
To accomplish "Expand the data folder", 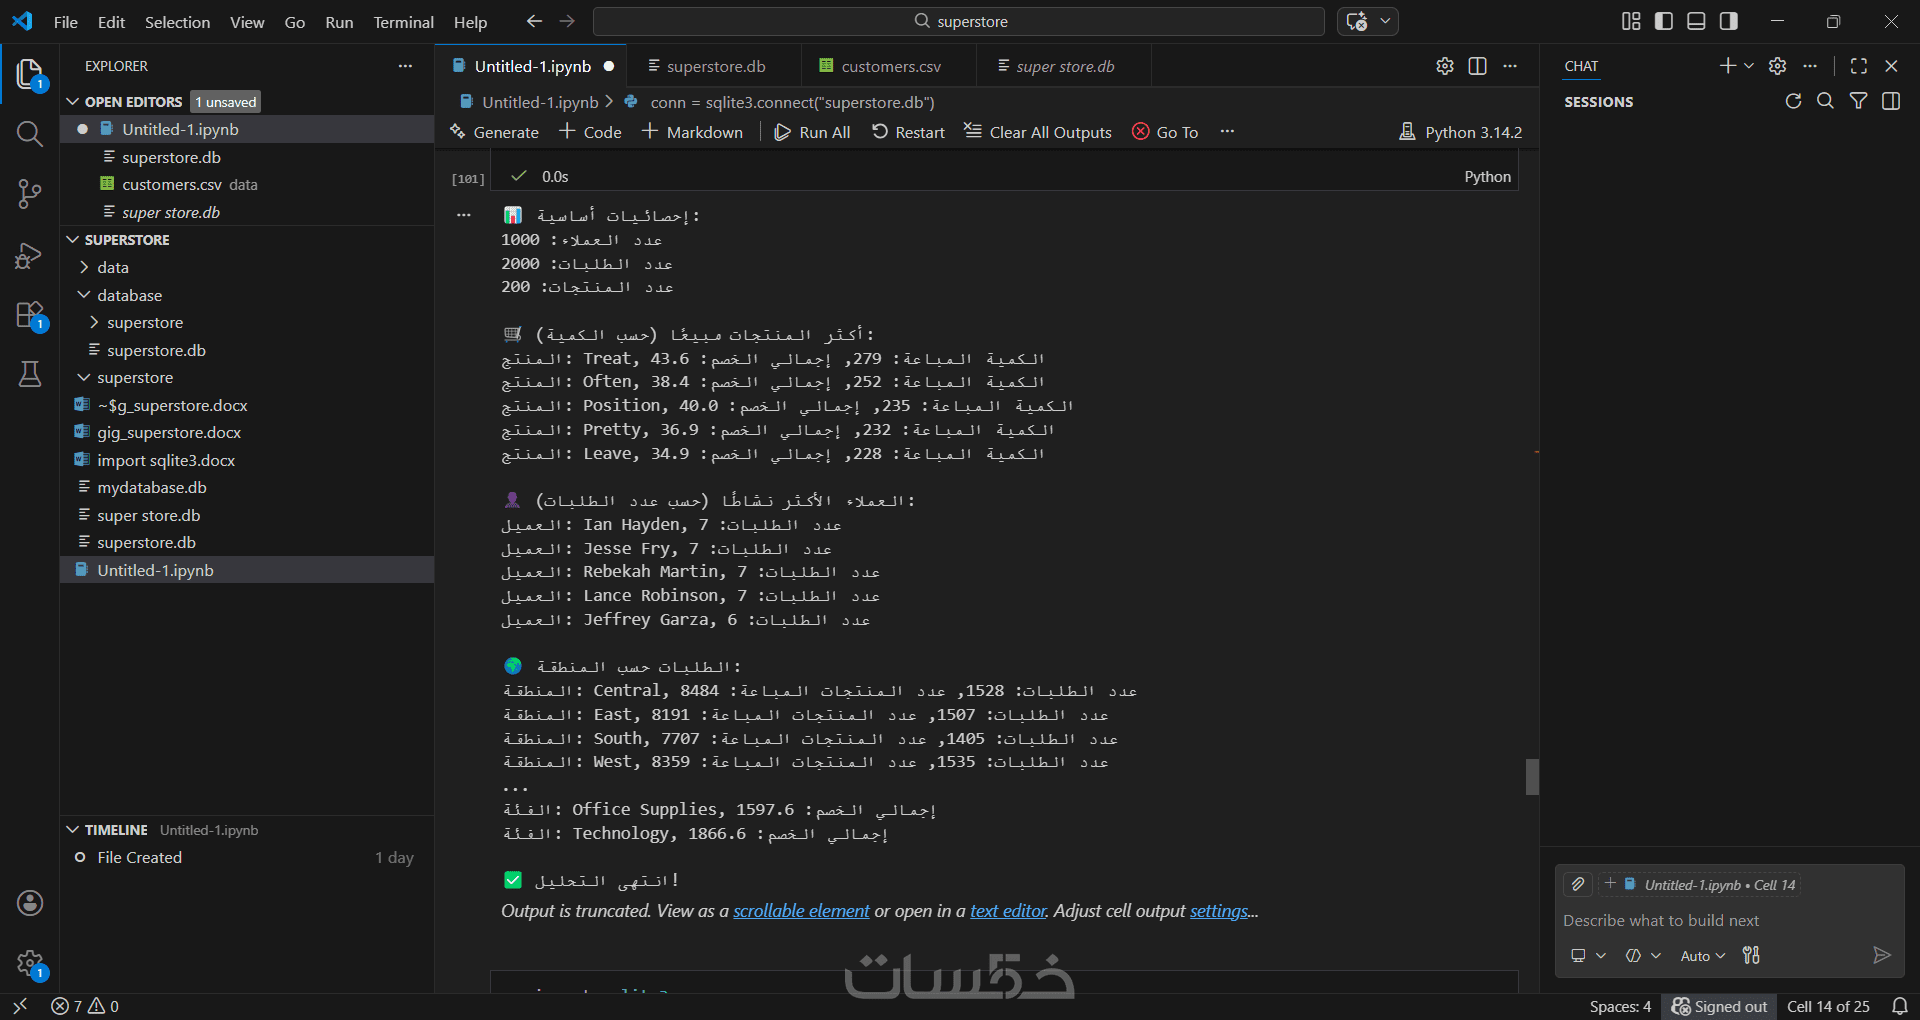I will pos(84,267).
